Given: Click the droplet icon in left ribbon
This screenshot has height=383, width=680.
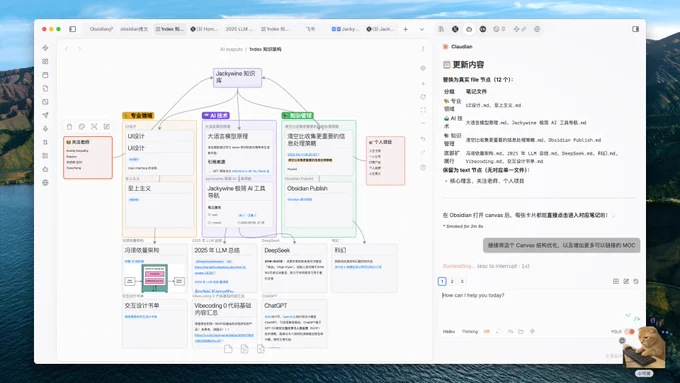Looking at the screenshot, I should click(x=45, y=128).
